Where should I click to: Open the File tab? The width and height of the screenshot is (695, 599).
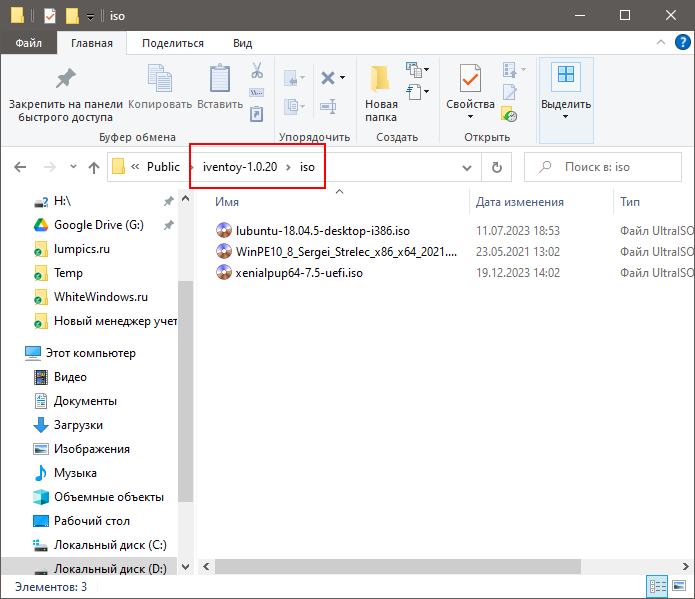[x=29, y=43]
